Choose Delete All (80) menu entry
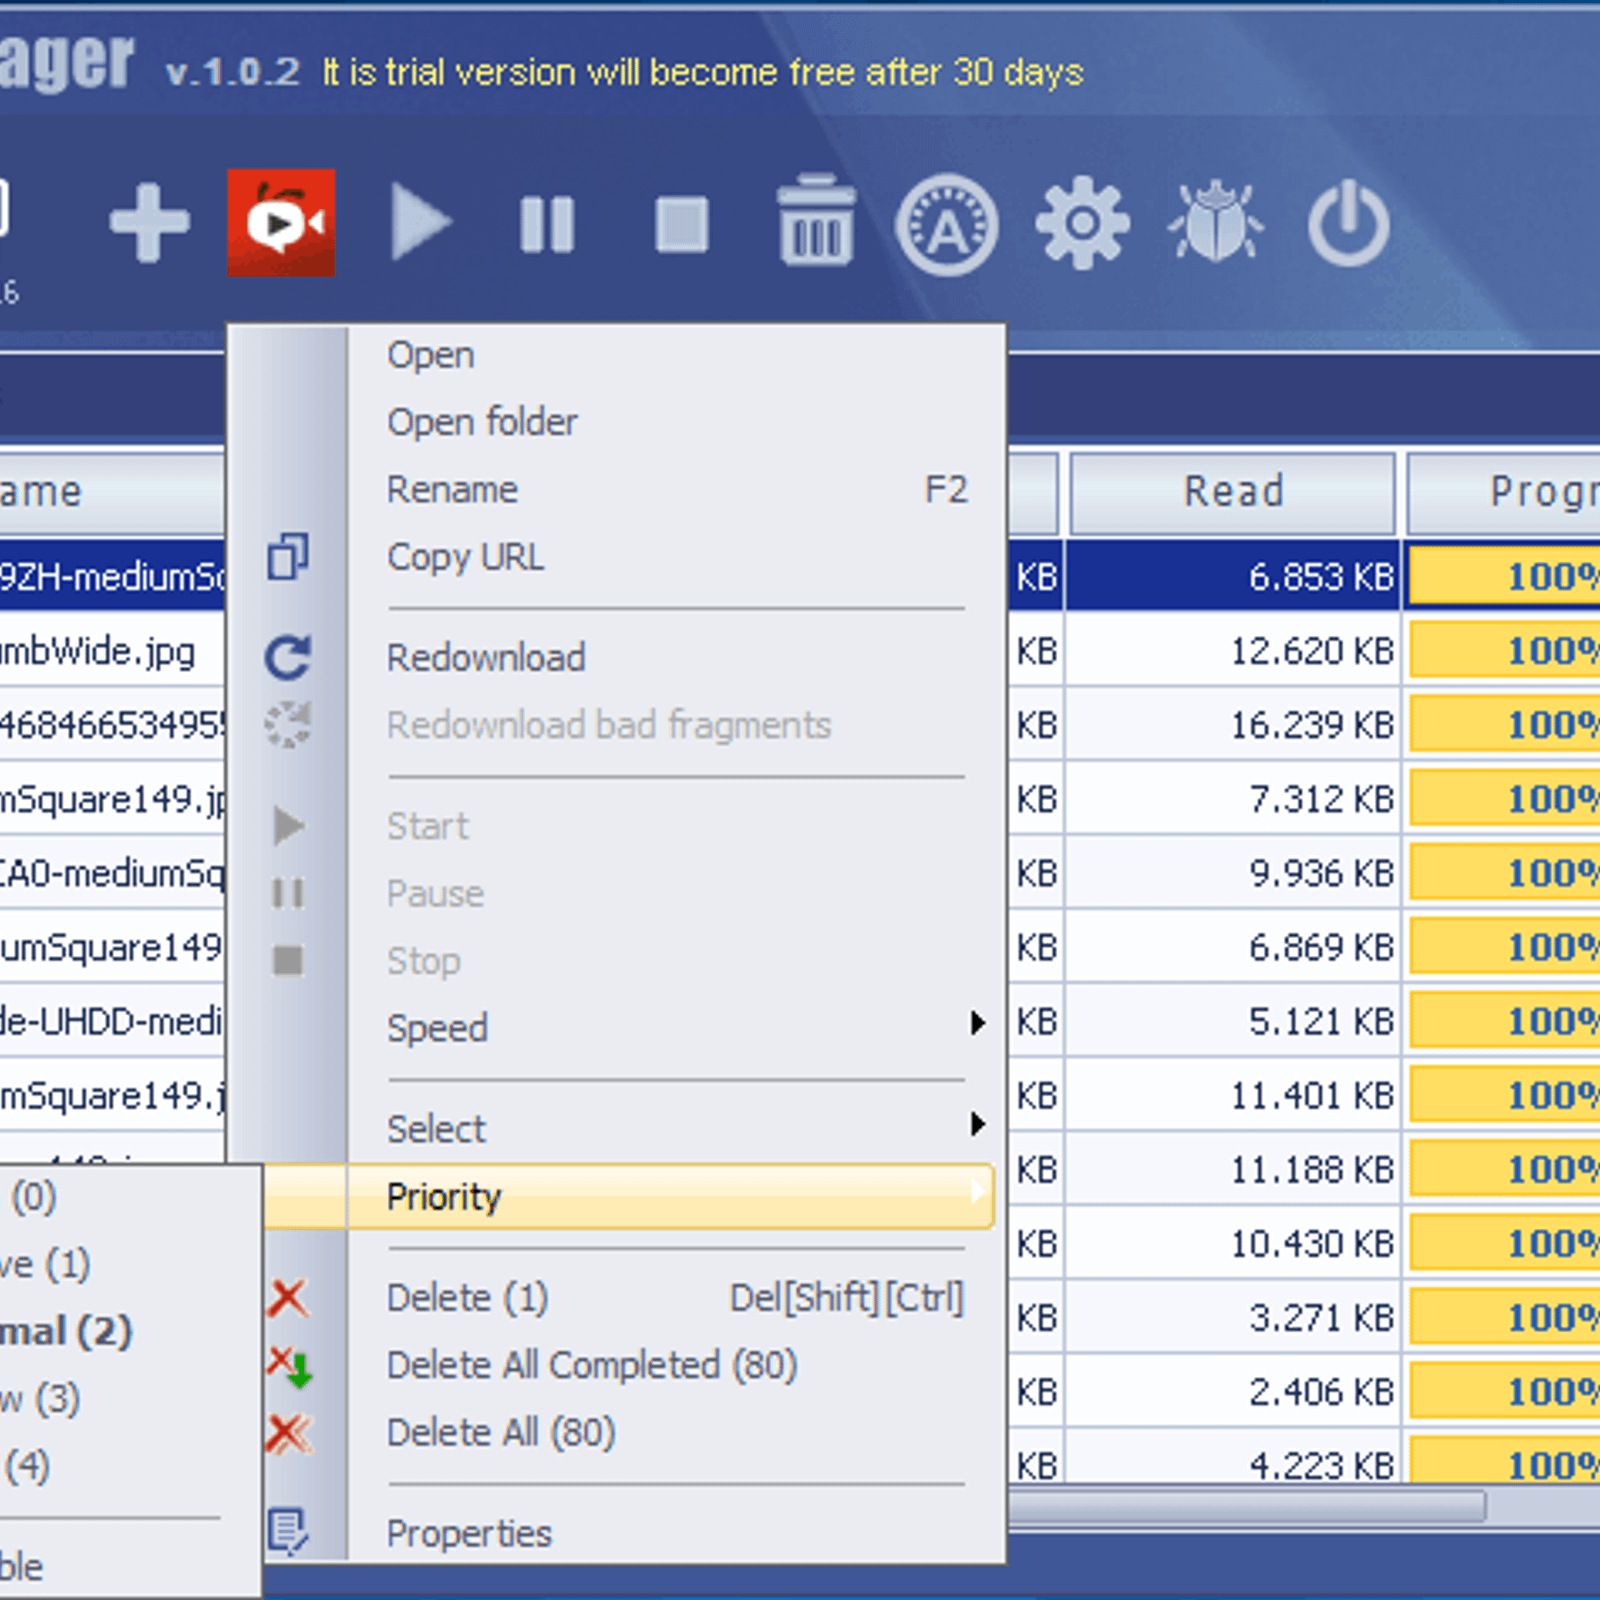 coord(501,1432)
